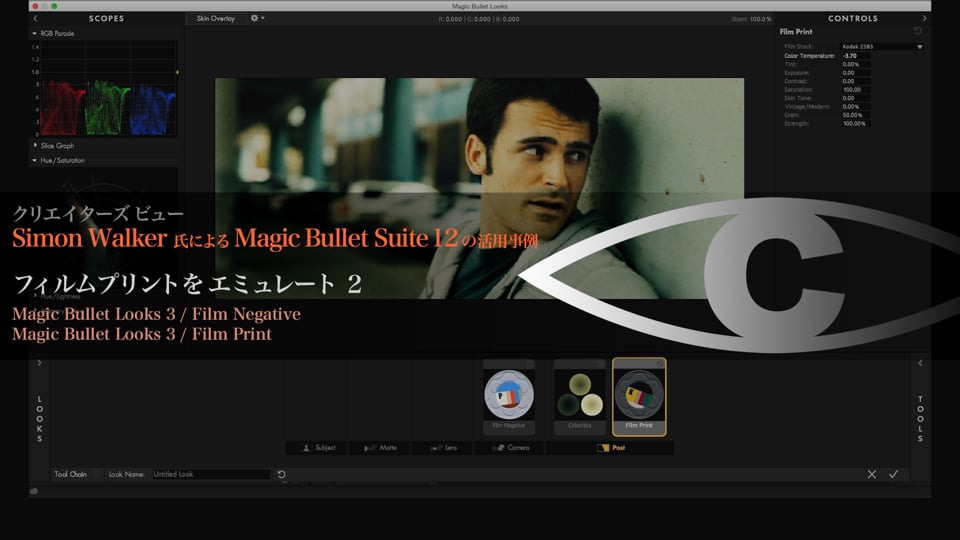Expand the Slice Graph scope
The height and width of the screenshot is (540, 960).
click(x=35, y=145)
